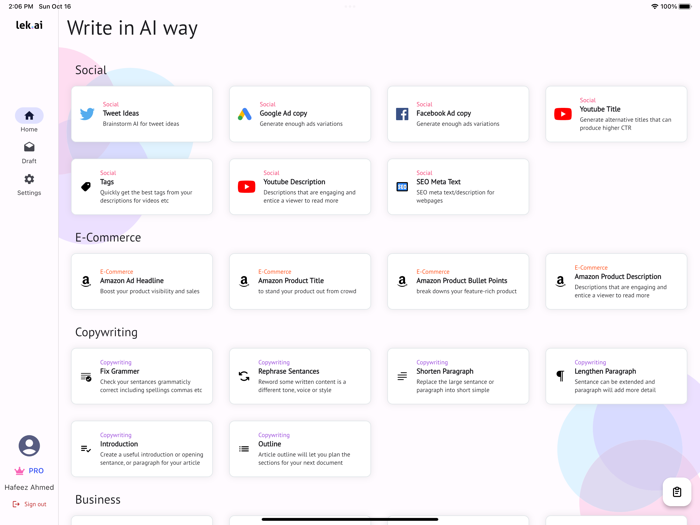Click the Youtube Title play icon
700x525 pixels.
point(563,114)
